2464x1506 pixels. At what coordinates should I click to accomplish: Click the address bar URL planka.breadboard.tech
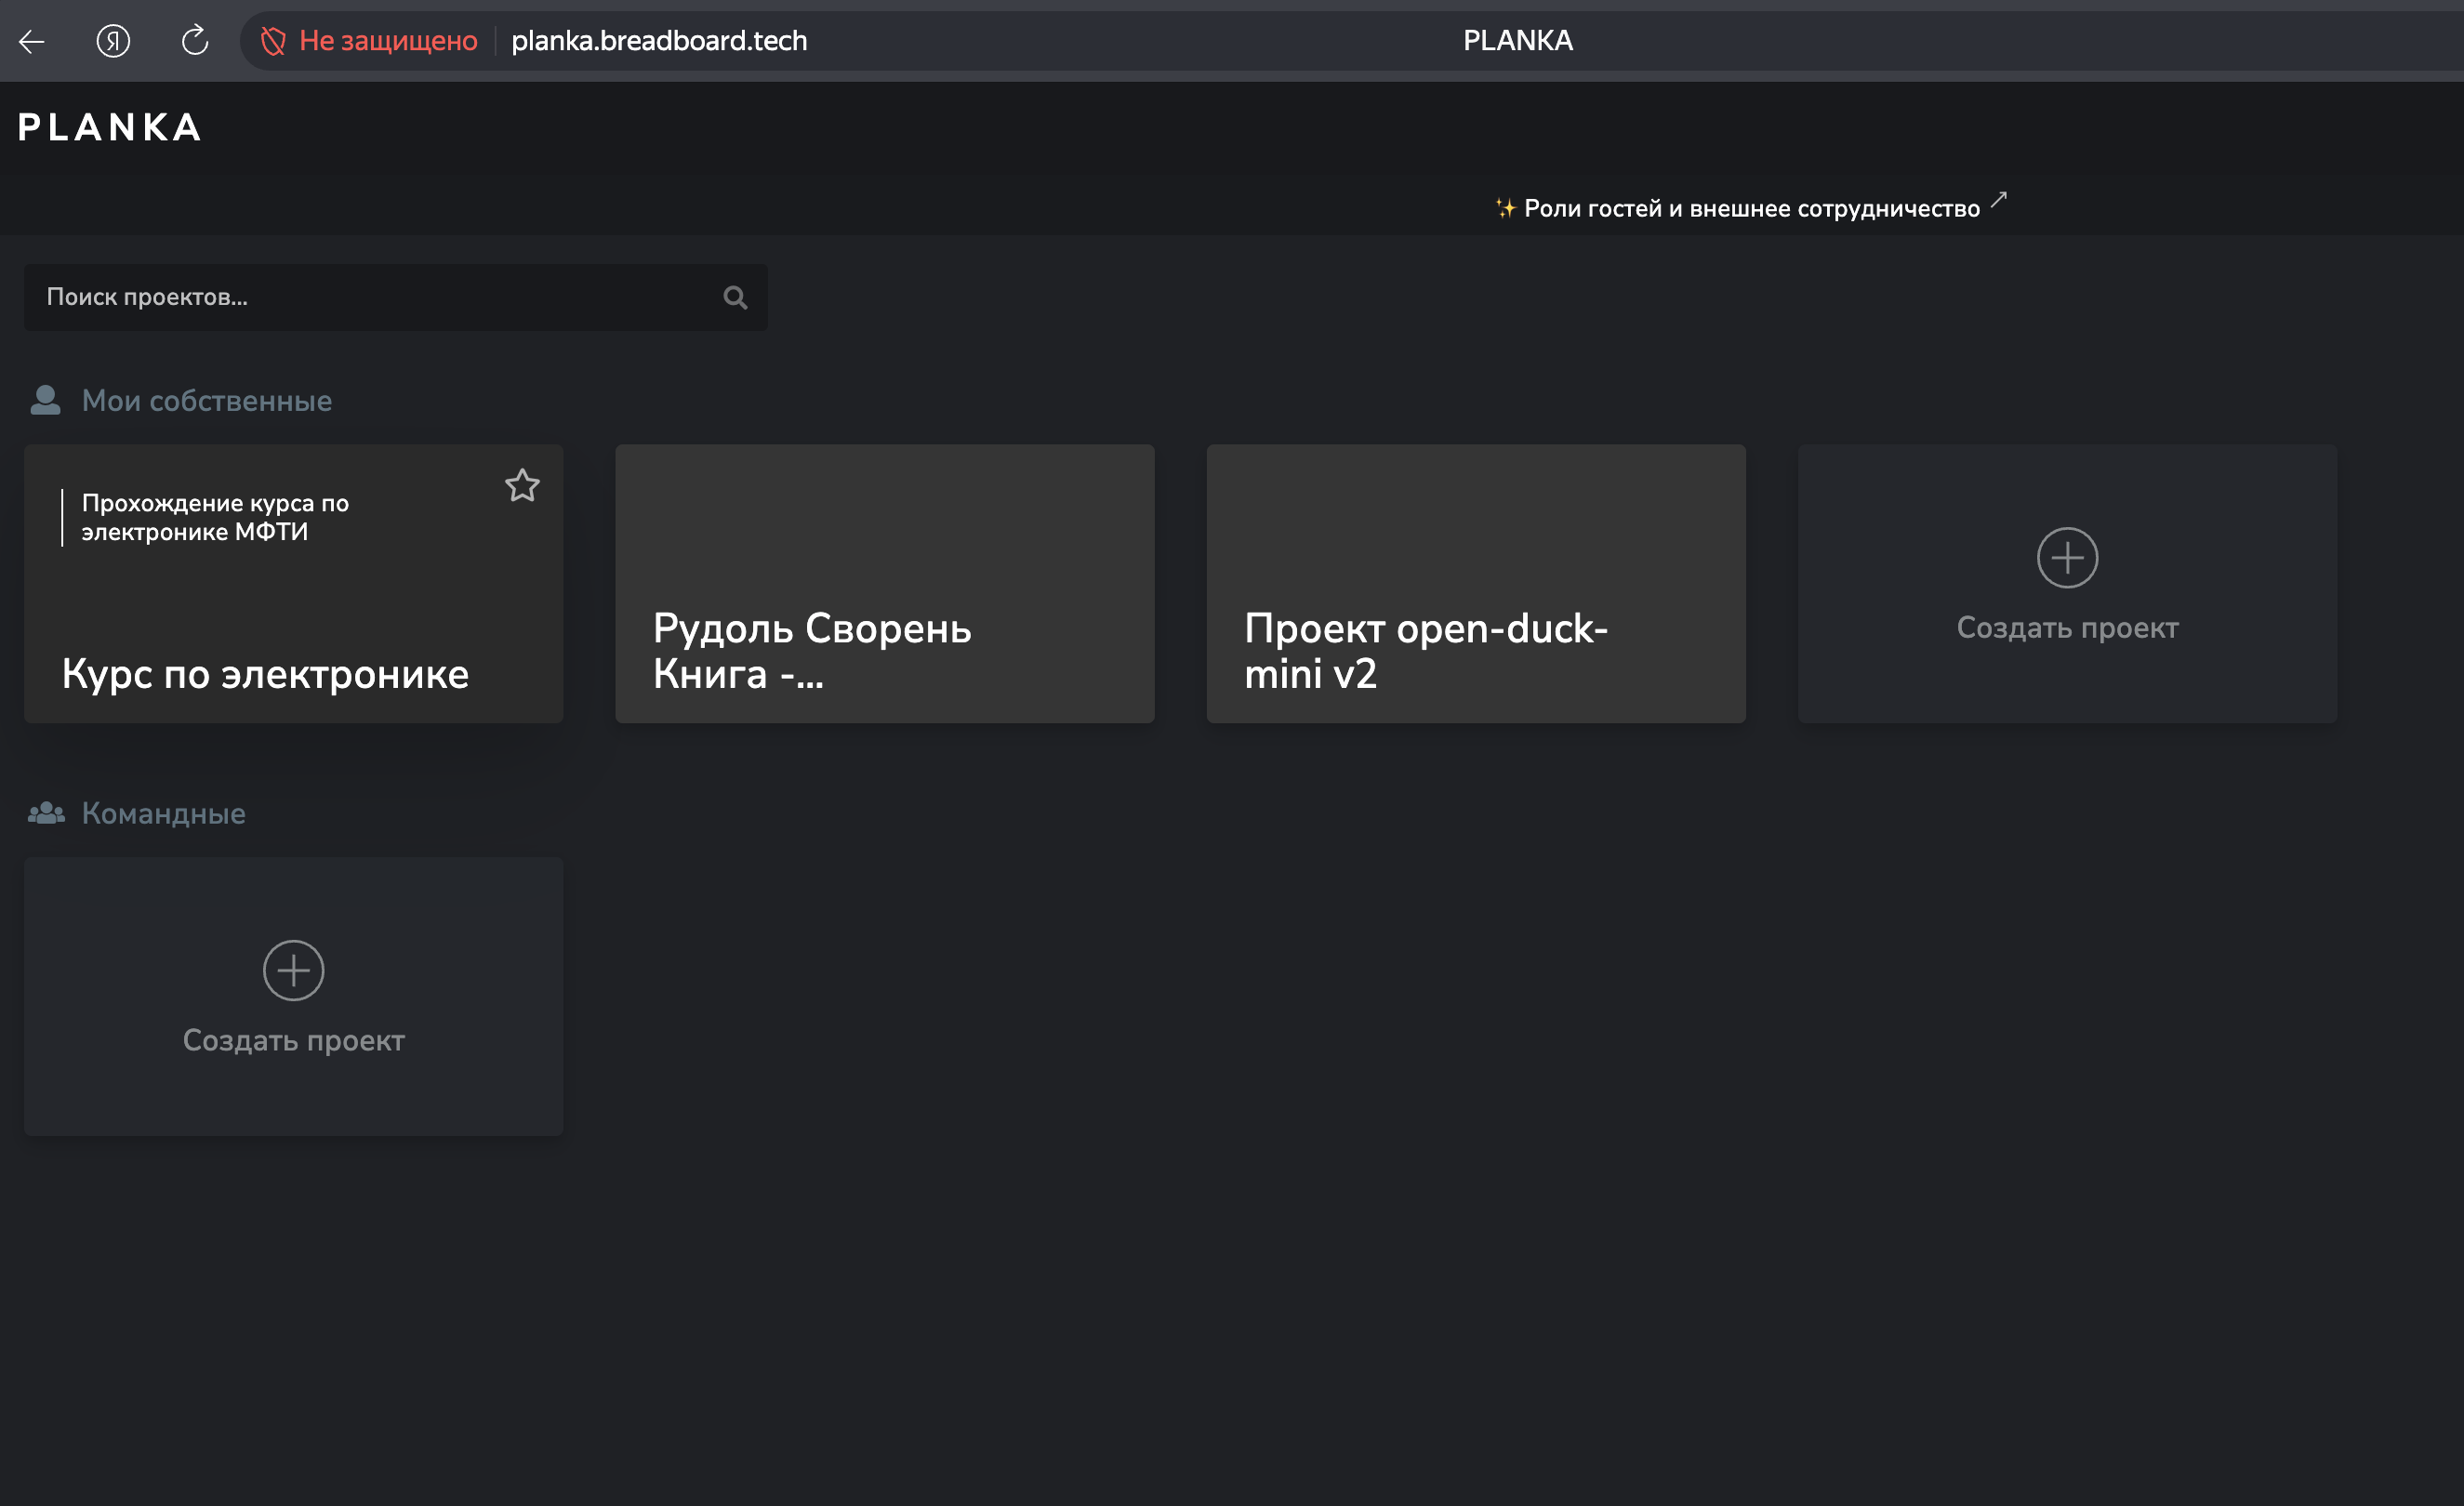(x=659, y=41)
